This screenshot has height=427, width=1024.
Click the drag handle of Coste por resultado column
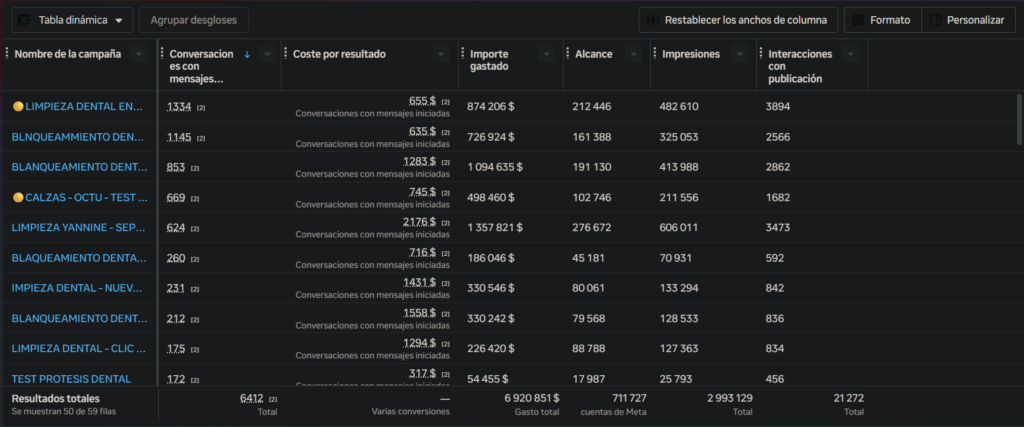click(x=286, y=54)
